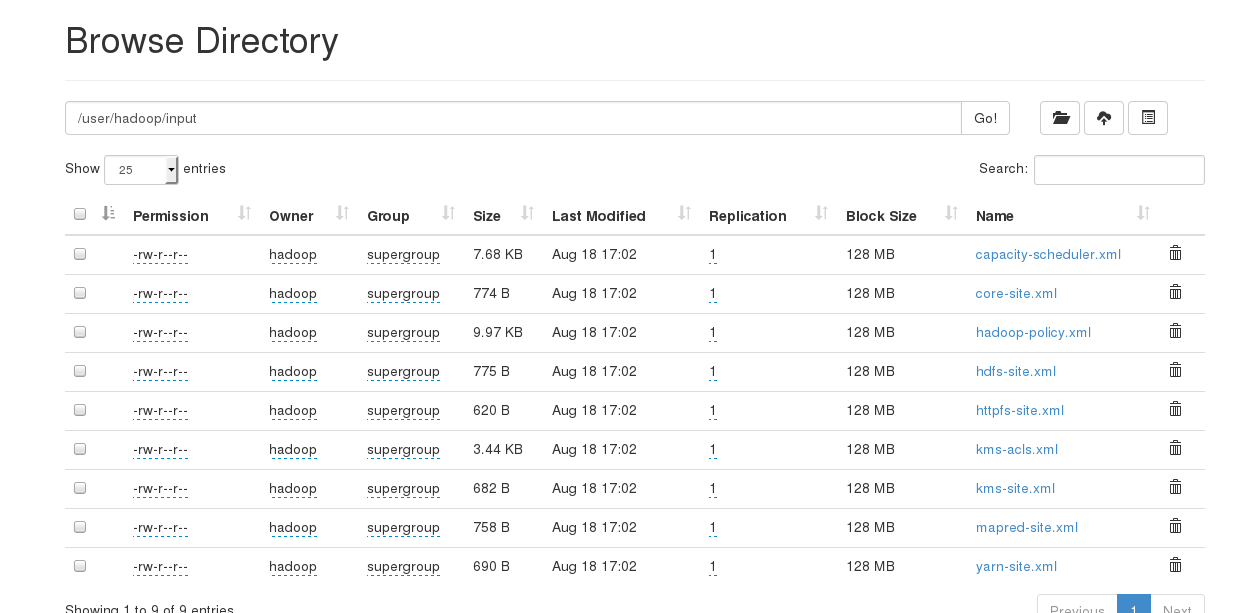Check the httpfs-site.xml row checkbox
This screenshot has height=613, width=1236.
click(80, 410)
